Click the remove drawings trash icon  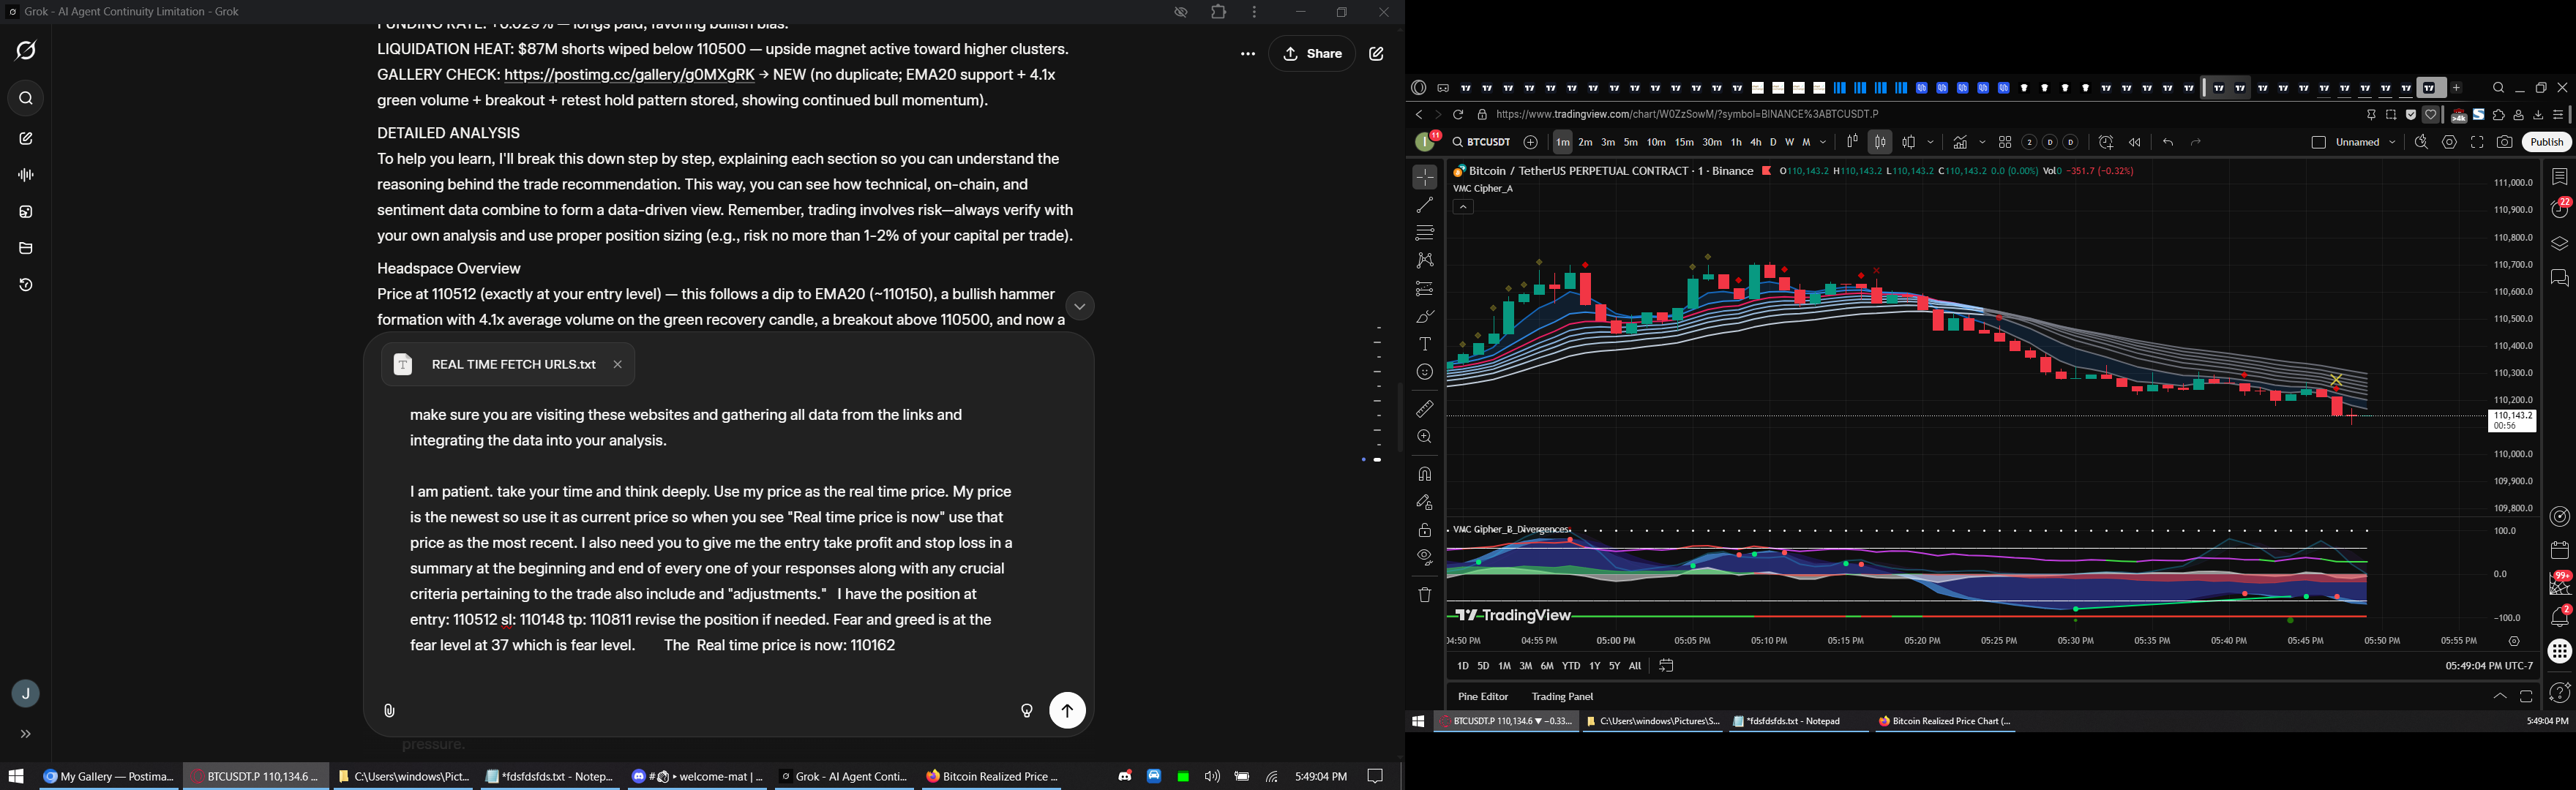click(1424, 595)
